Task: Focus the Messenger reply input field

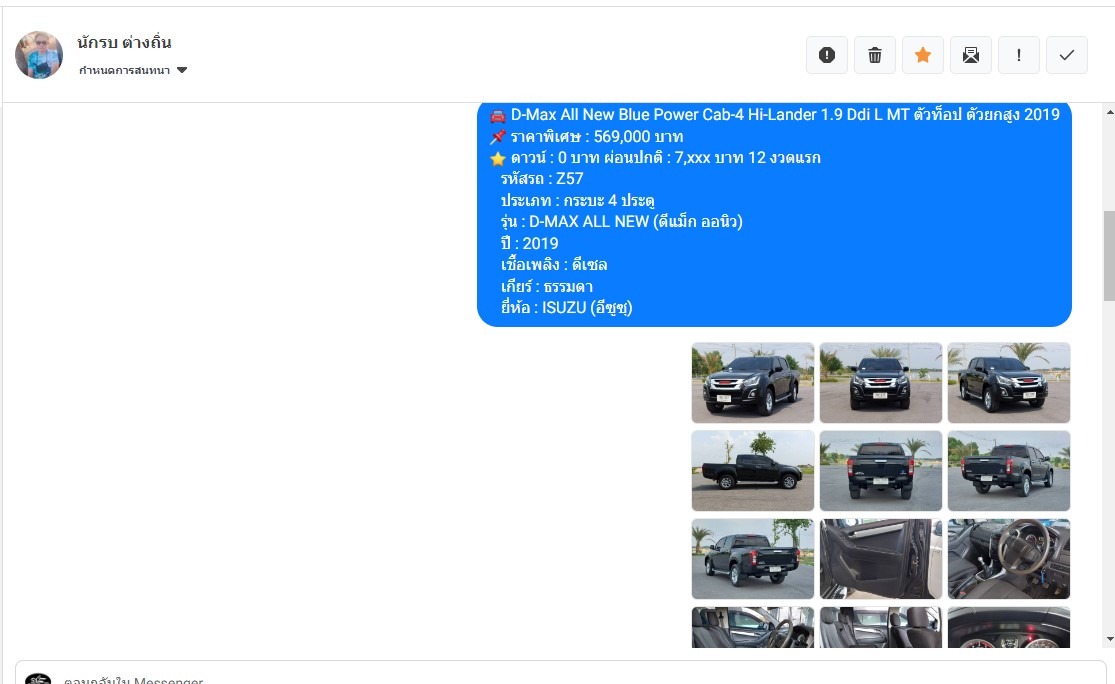Action: click(560, 674)
